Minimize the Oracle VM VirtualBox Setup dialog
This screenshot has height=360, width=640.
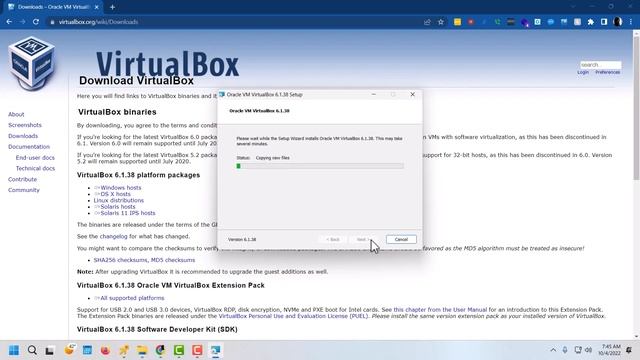(x=373, y=94)
